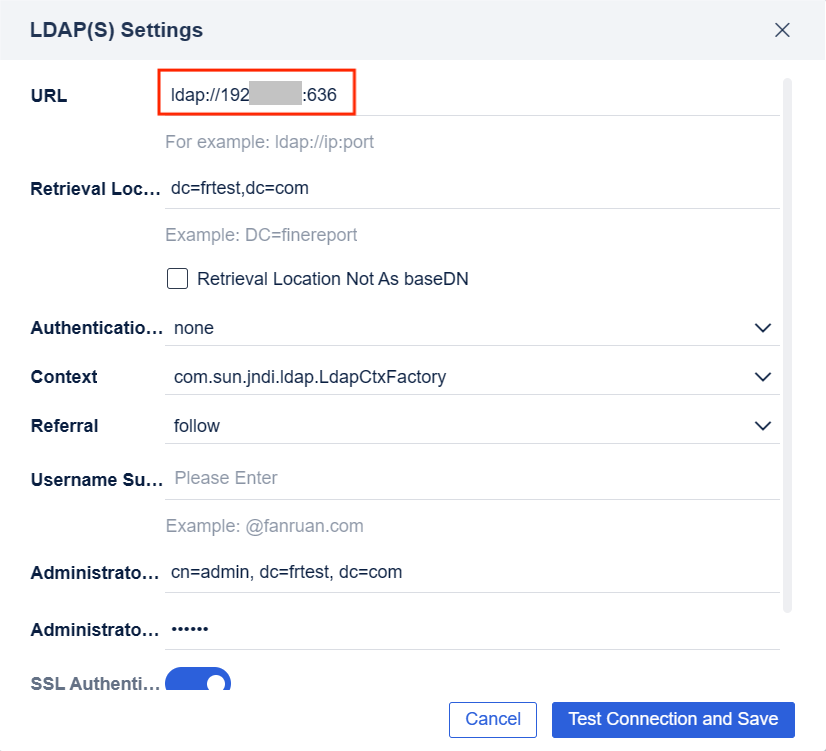This screenshot has height=751, width=826.
Task: Enable Retrieval Location Not As baseDN
Action: click(177, 278)
